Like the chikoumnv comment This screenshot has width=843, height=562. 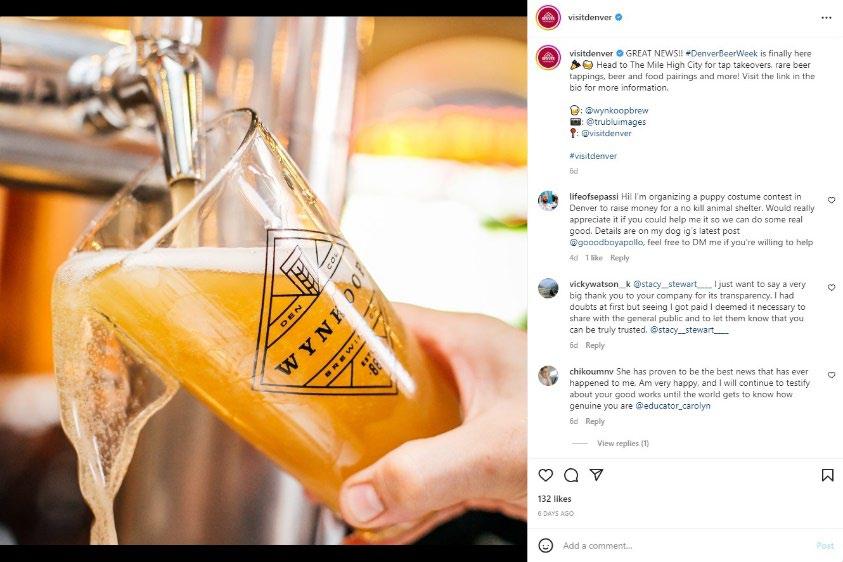831,375
